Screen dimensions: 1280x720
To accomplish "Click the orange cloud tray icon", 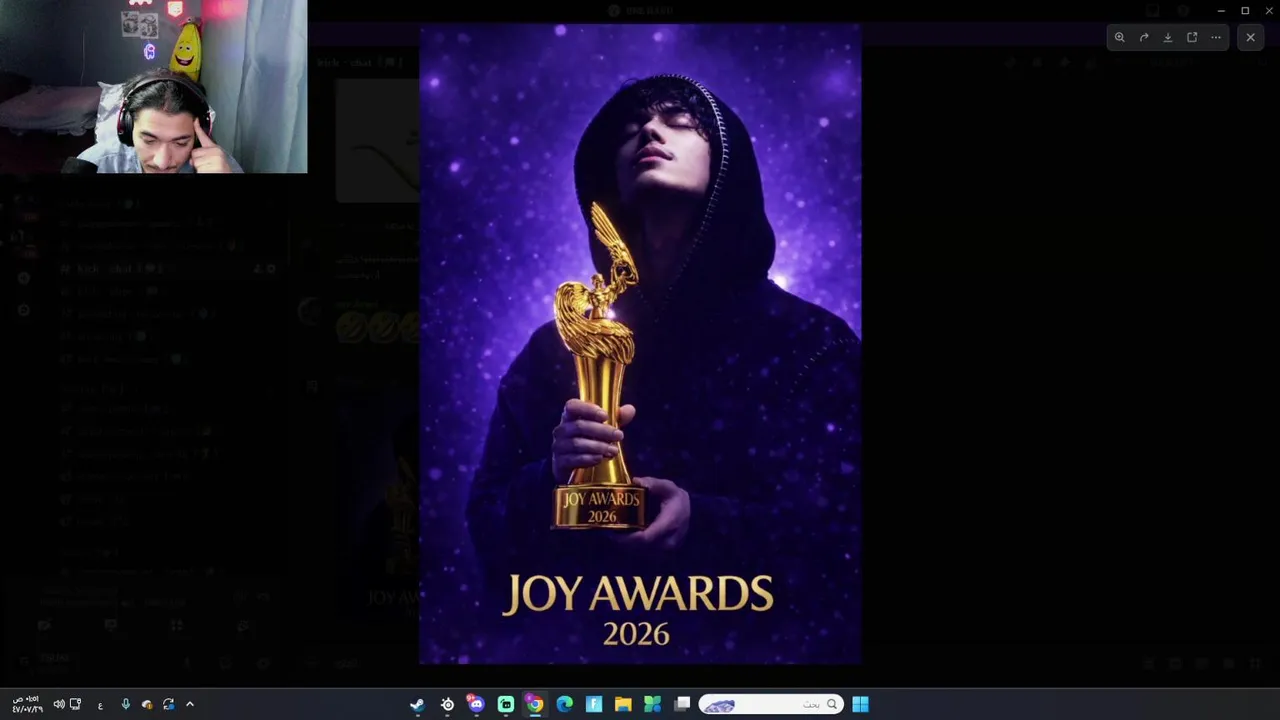I will click(x=147, y=704).
